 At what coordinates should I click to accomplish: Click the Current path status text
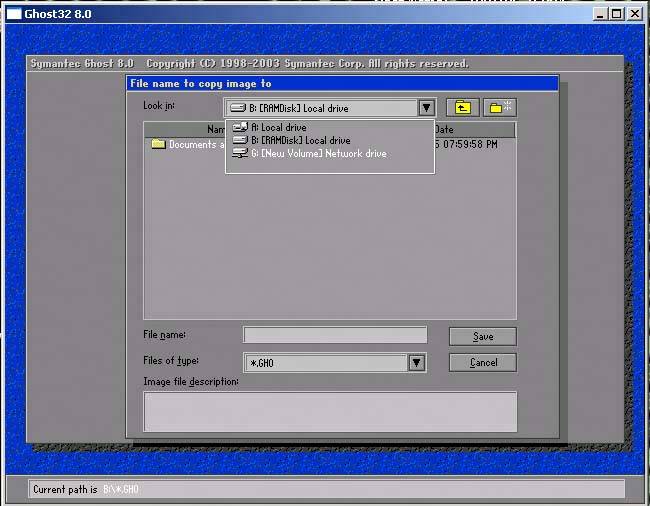click(x=86, y=489)
